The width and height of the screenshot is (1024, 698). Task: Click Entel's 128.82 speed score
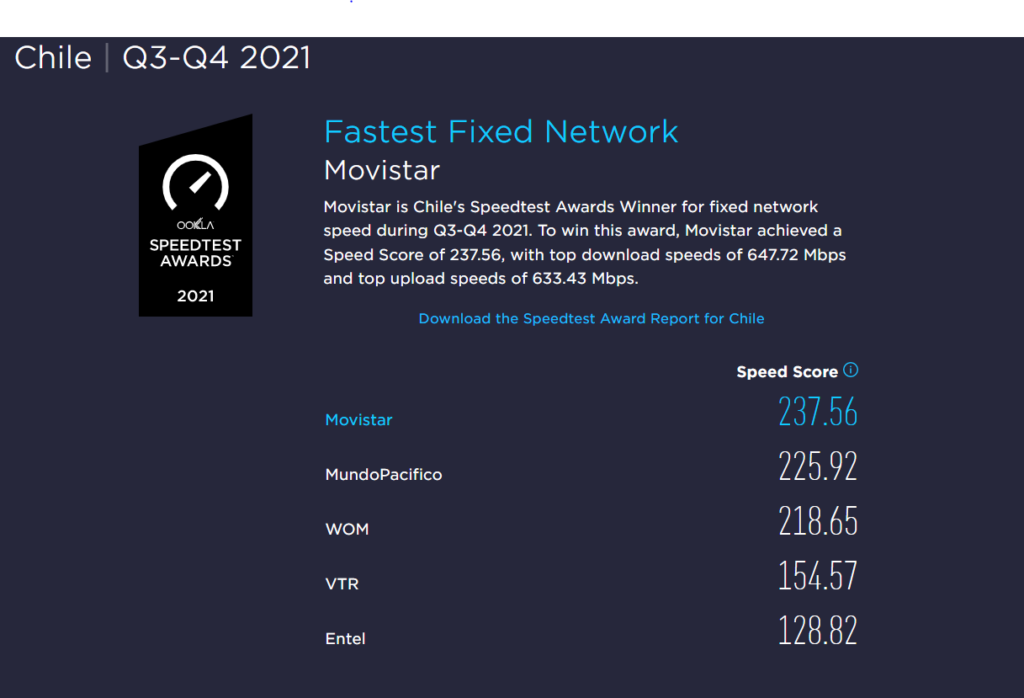[x=818, y=632]
